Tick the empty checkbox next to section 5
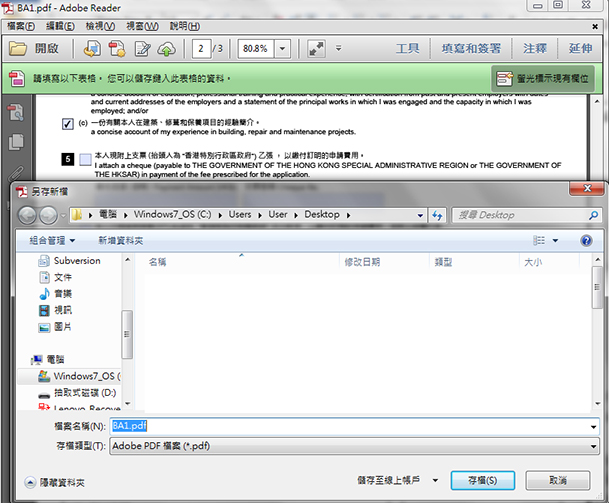609x503 pixels. [x=85, y=159]
